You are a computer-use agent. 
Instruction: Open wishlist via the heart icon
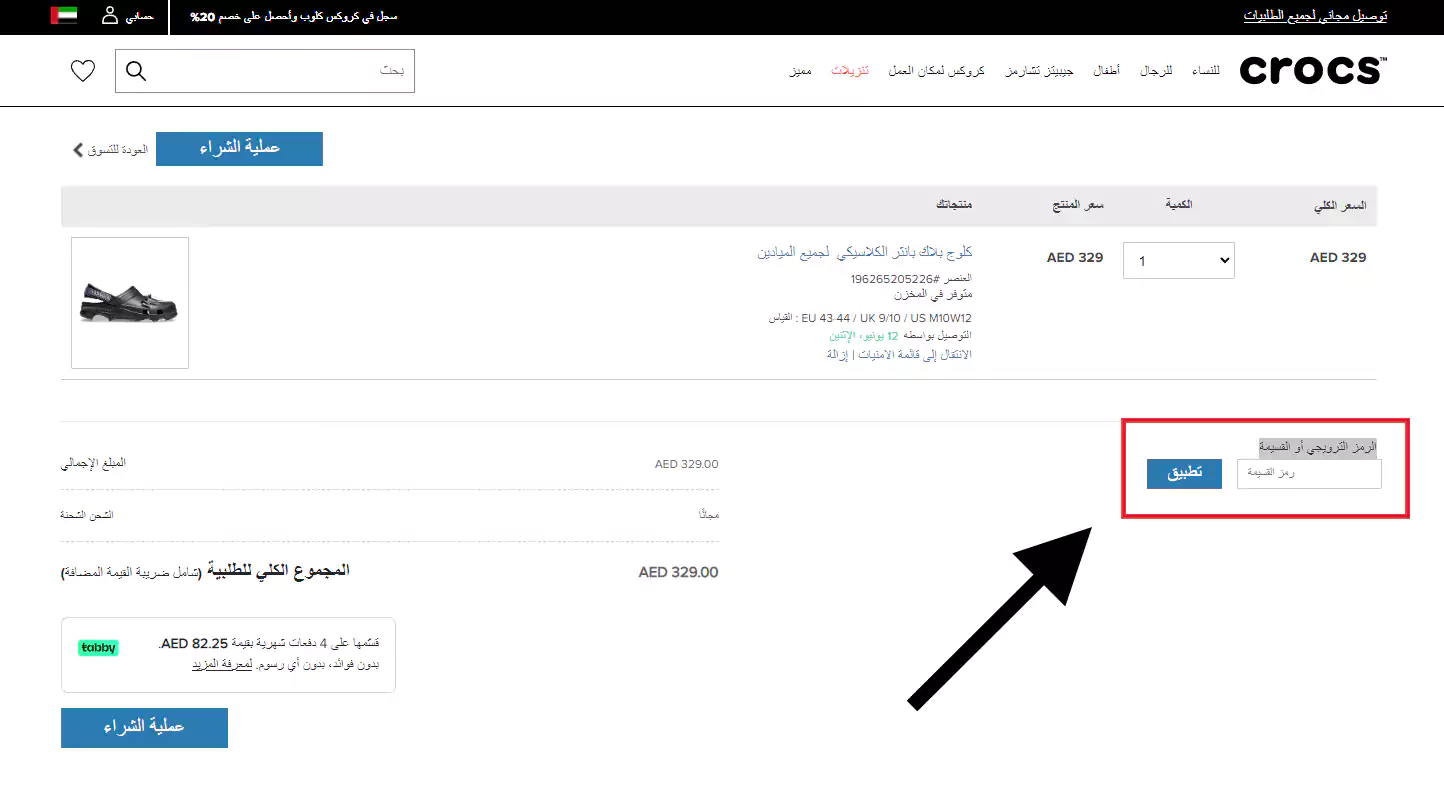(83, 71)
